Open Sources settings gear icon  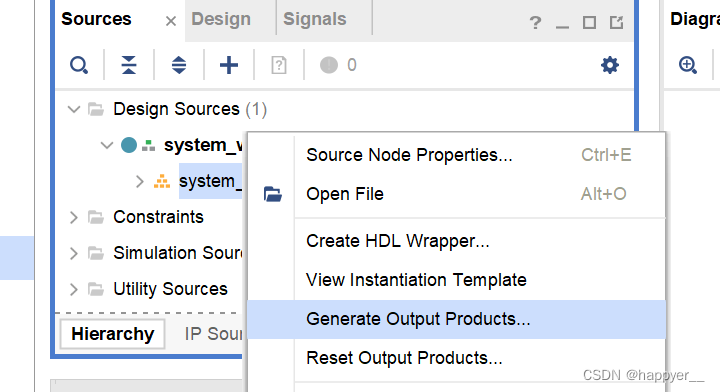click(610, 65)
